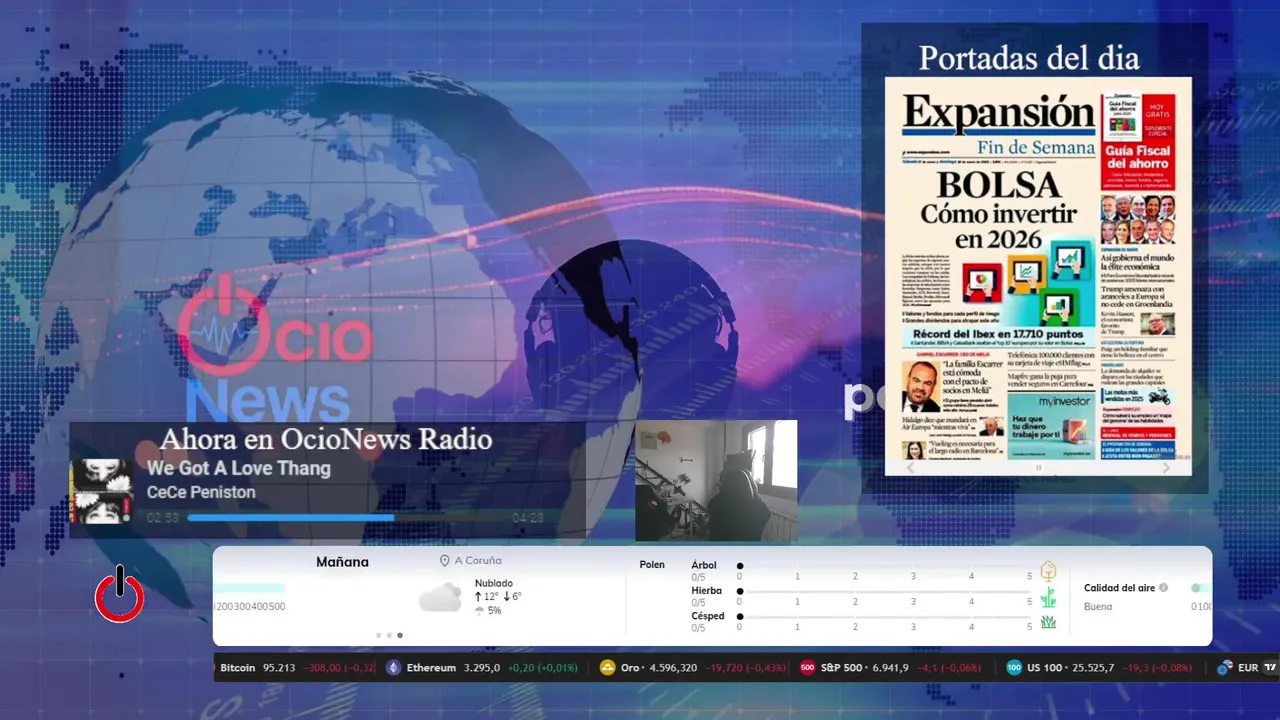Click the Calidad del aire label
Screen dimensions: 1280x720
pos(1119,588)
